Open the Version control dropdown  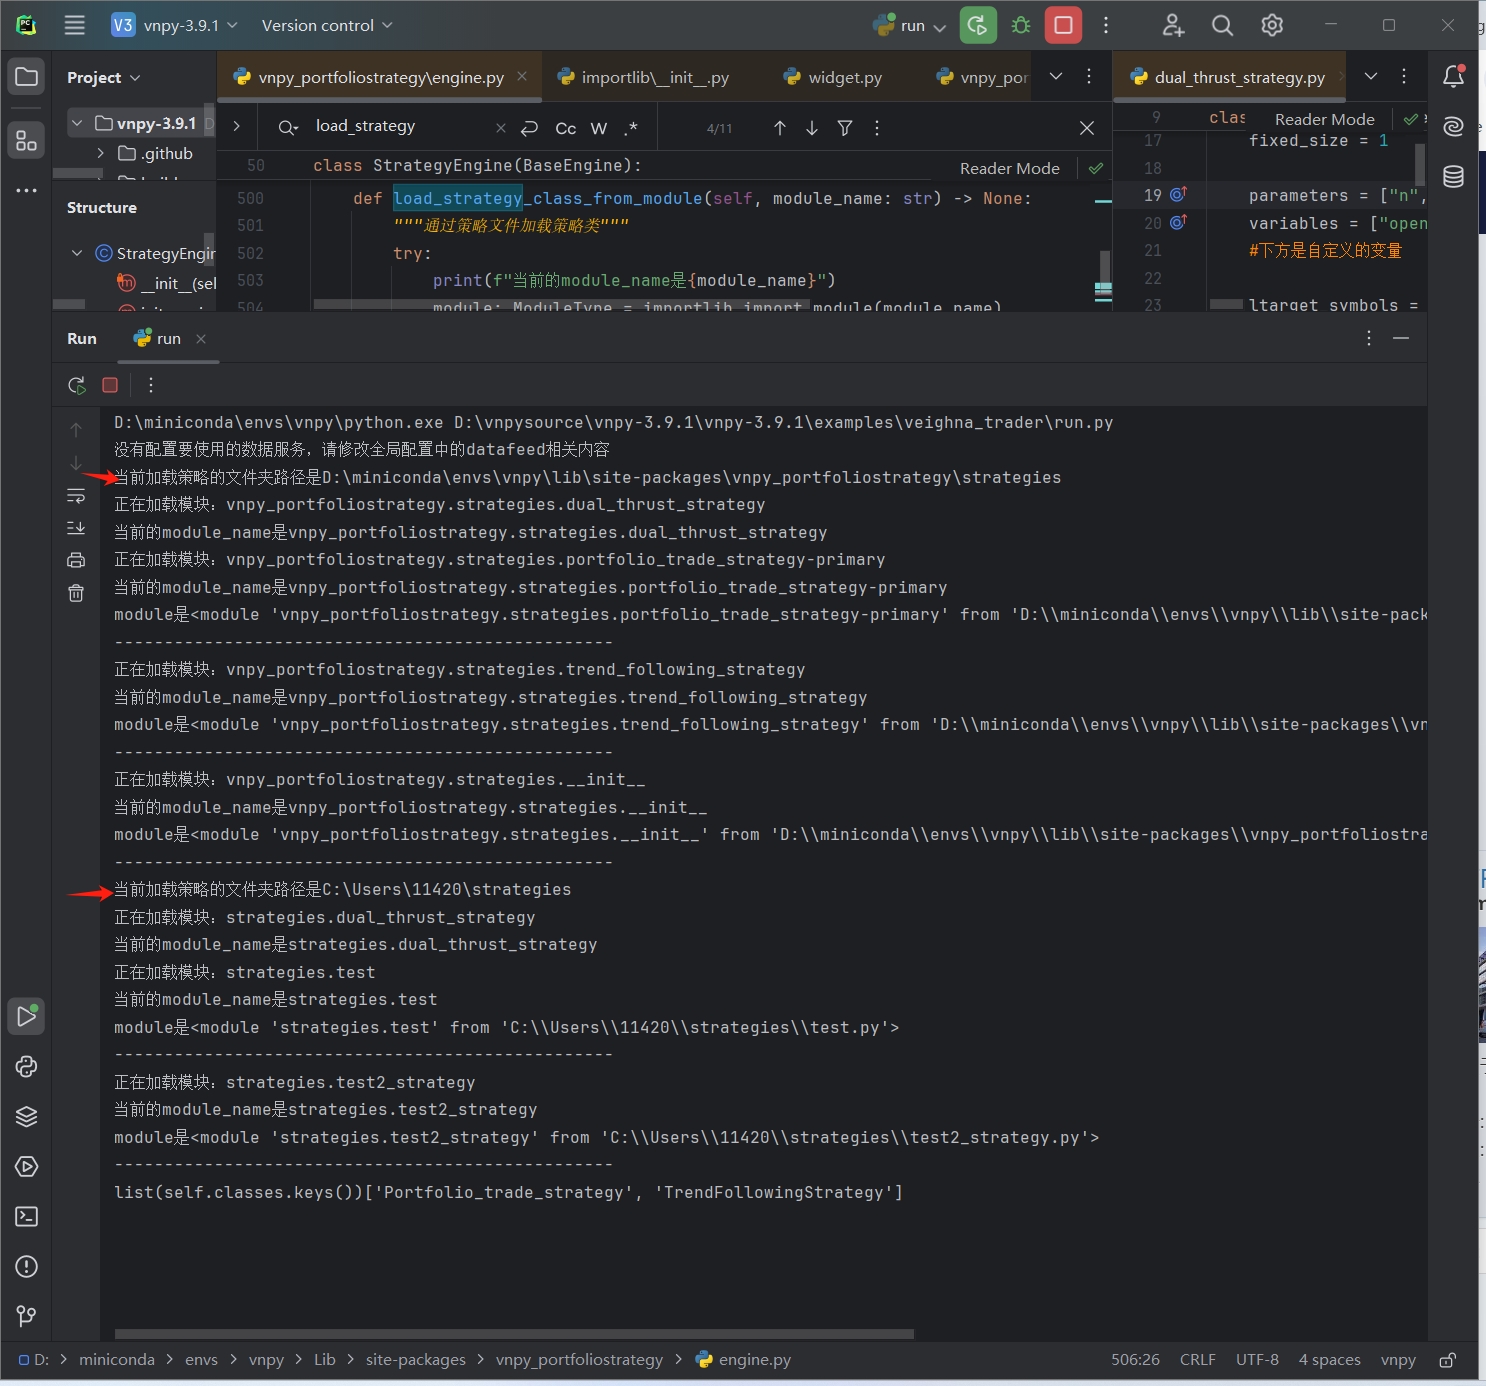click(x=327, y=25)
